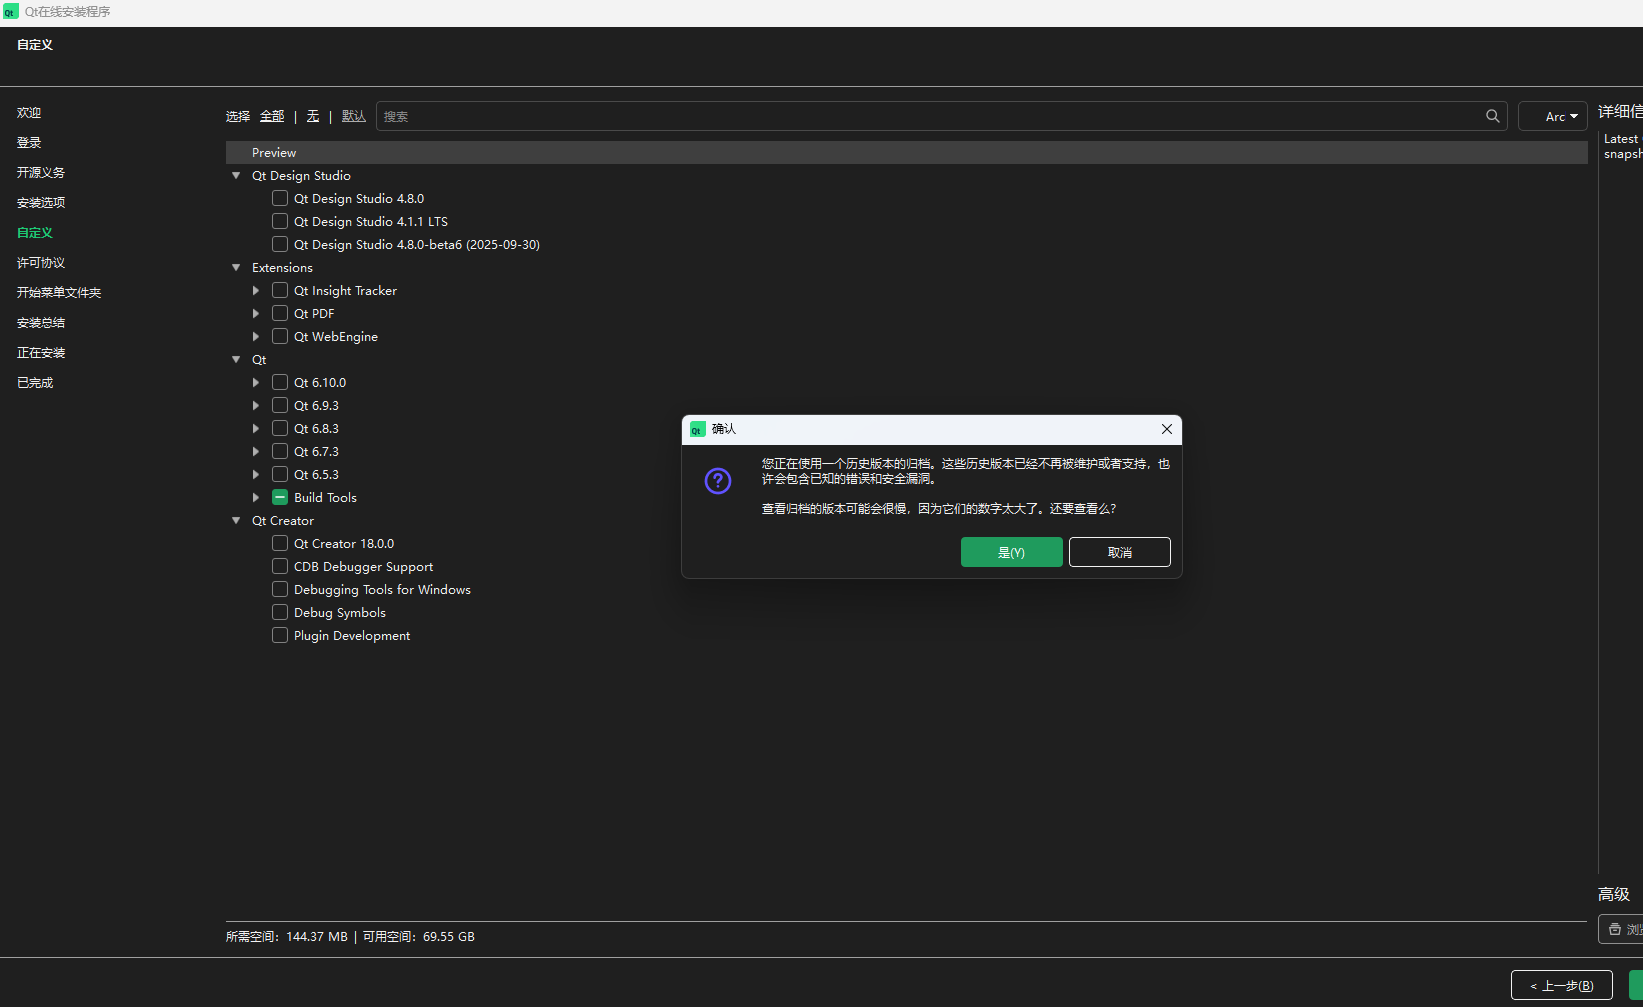Go back with 上一步(B) button
The width and height of the screenshot is (1643, 1007).
click(x=1561, y=985)
